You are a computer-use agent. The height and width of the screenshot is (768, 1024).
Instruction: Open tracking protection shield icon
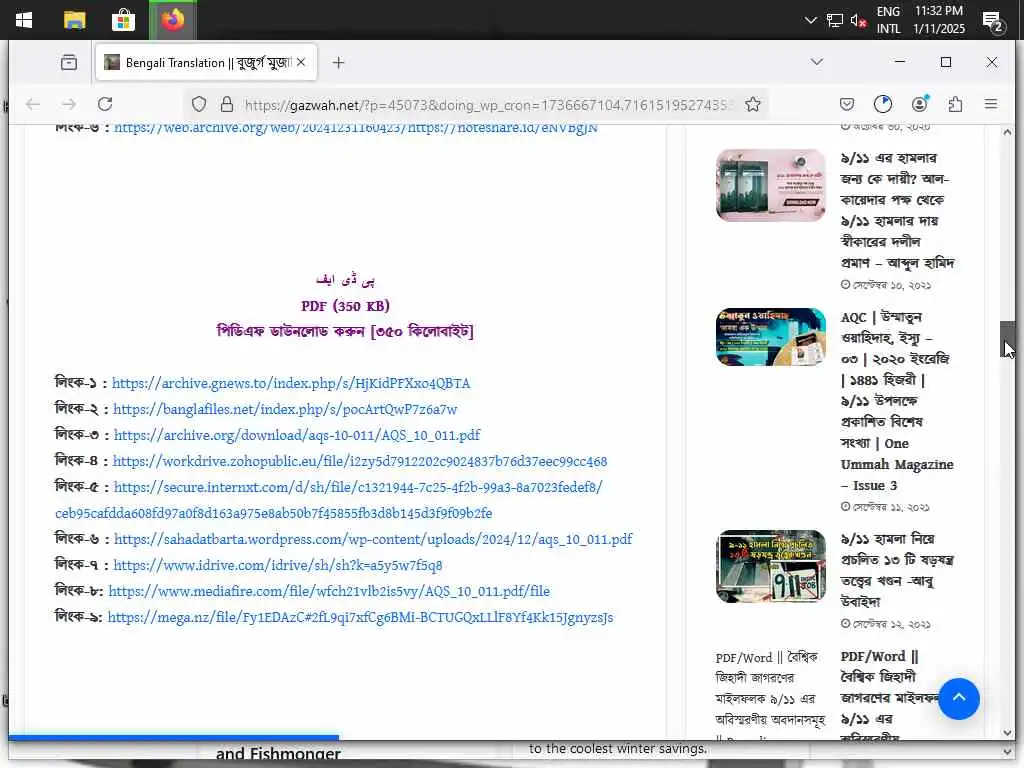click(199, 104)
